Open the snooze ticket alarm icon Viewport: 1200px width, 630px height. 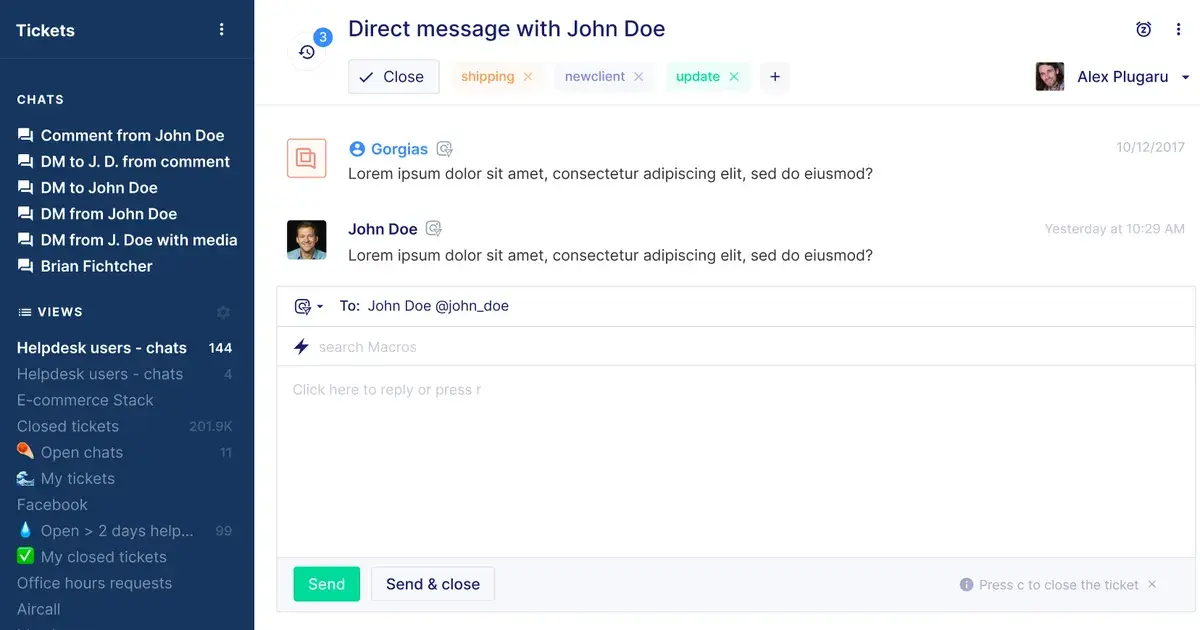click(x=1143, y=29)
